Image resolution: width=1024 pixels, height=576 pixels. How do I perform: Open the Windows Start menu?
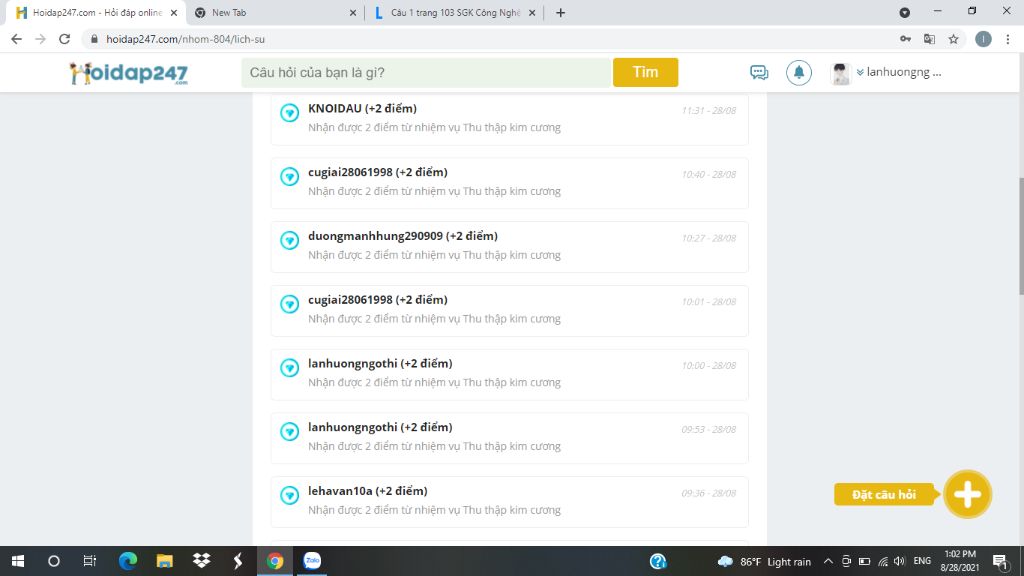18,561
